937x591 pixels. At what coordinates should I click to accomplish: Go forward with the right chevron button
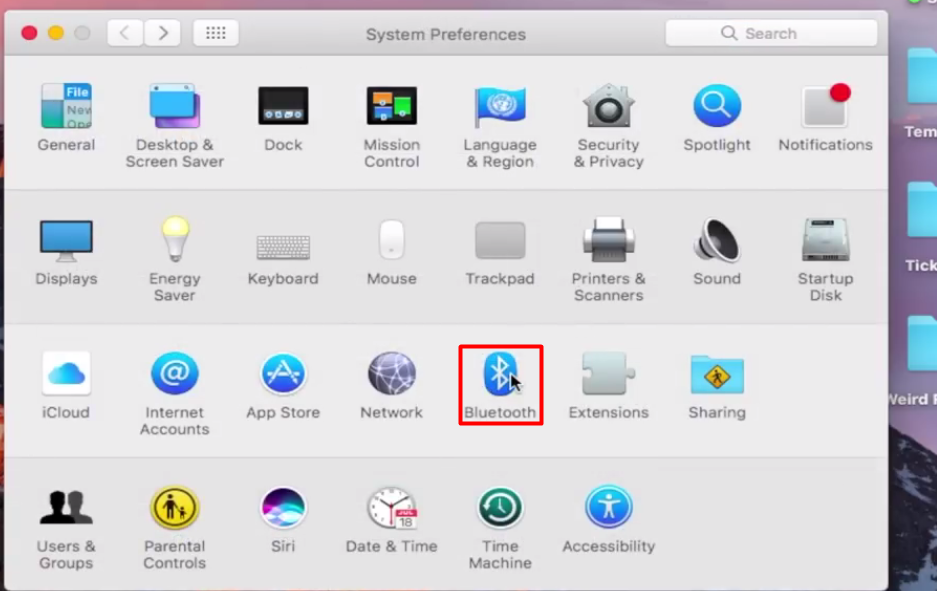point(162,33)
